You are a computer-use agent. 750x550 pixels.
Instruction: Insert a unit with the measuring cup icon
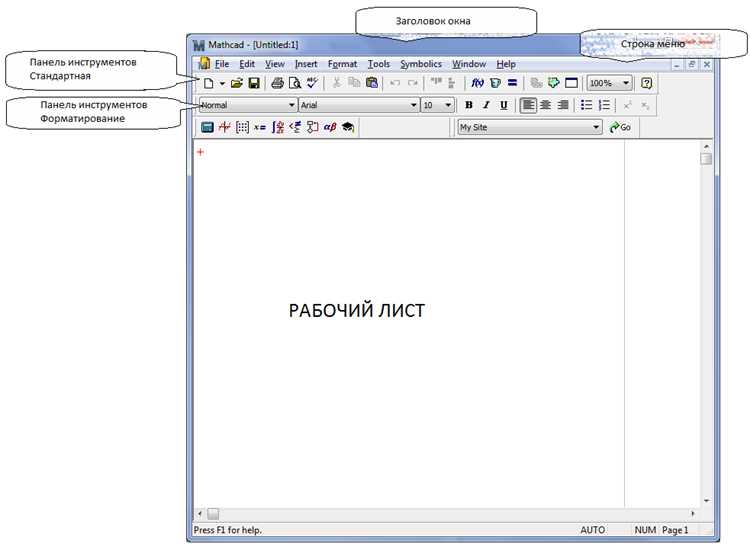495,83
